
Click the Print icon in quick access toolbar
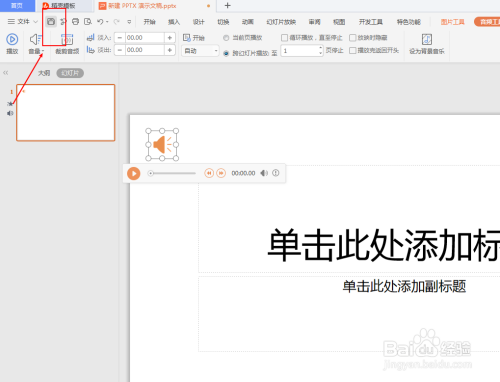(x=75, y=22)
